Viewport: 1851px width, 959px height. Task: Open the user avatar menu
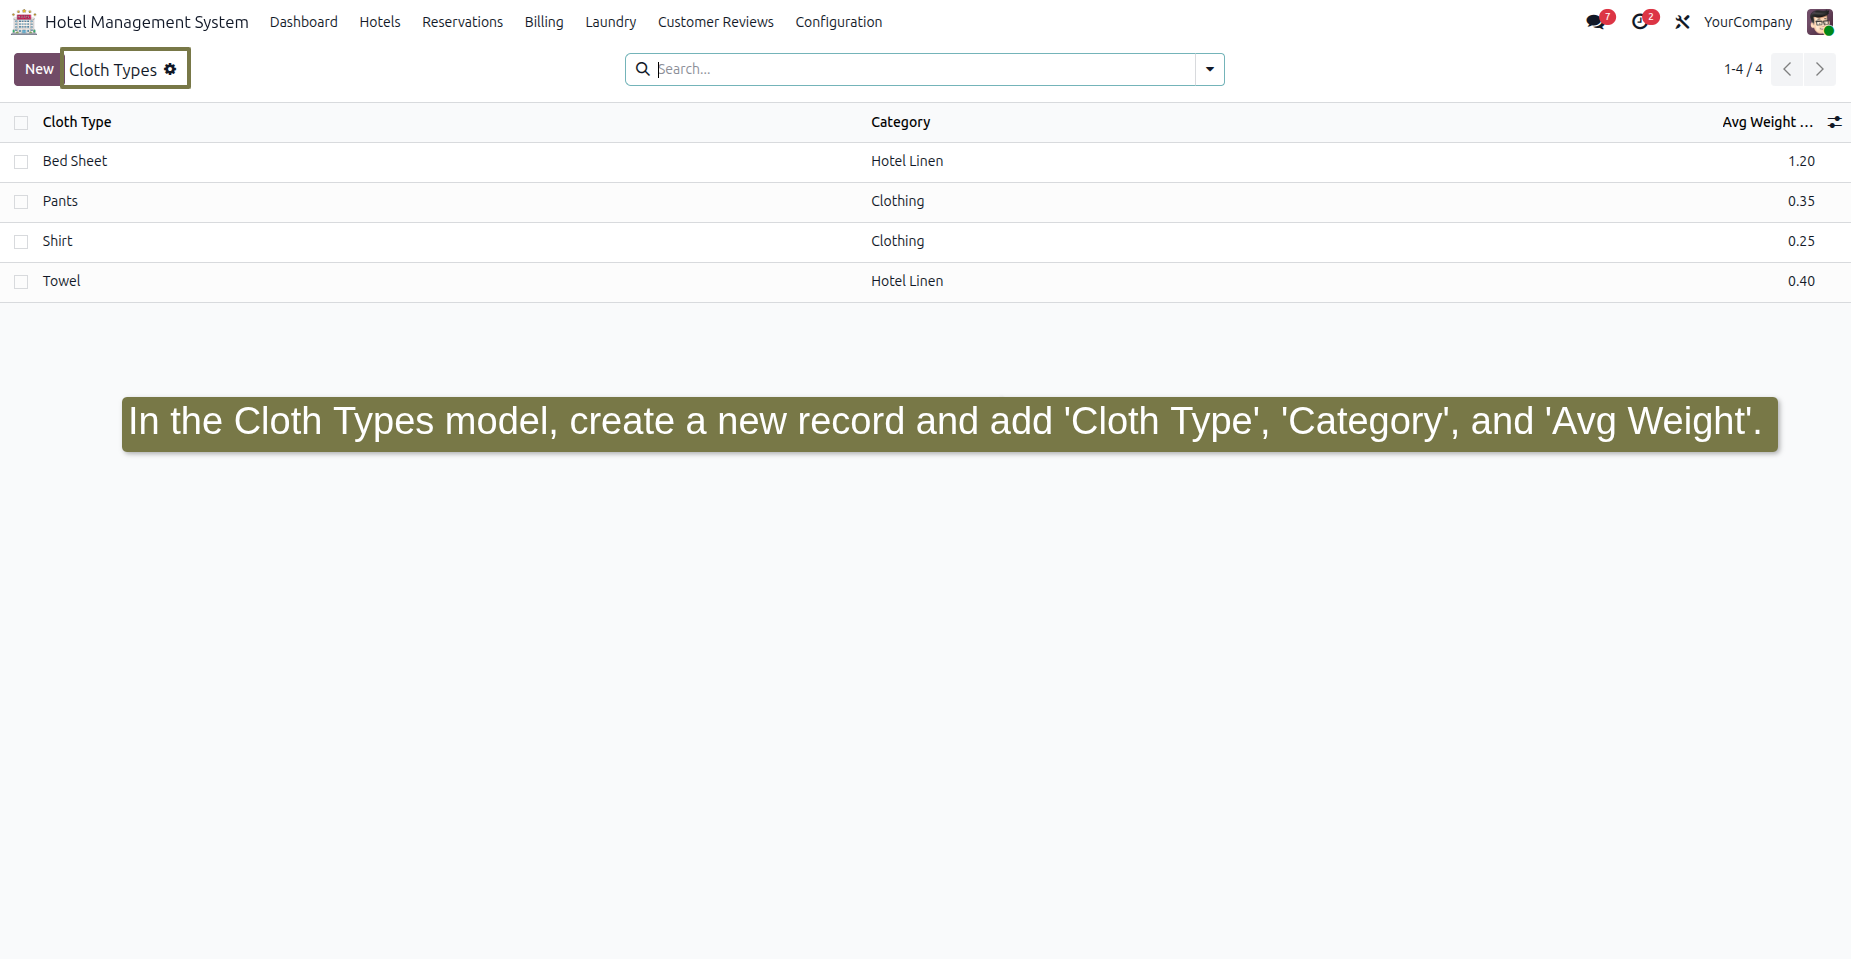click(1820, 22)
